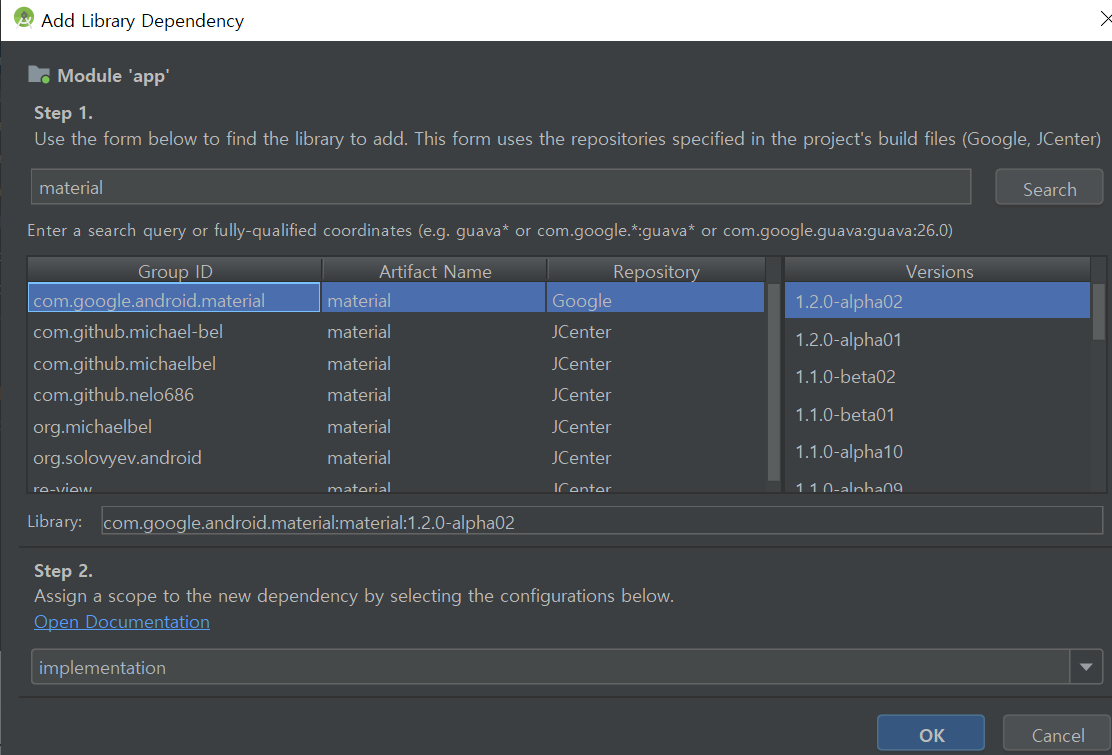
Task: Confirm with the OK button
Action: (x=930, y=734)
